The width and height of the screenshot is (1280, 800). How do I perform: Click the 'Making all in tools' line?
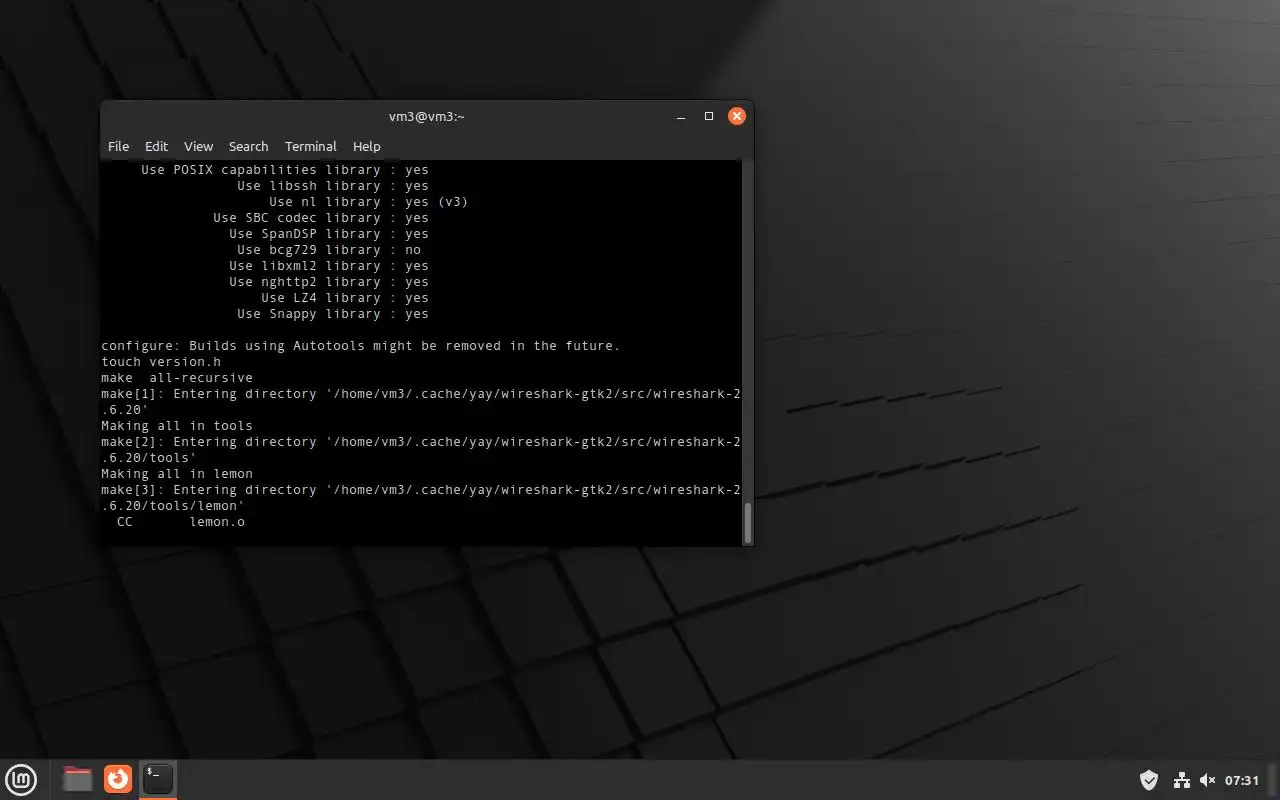tap(177, 426)
